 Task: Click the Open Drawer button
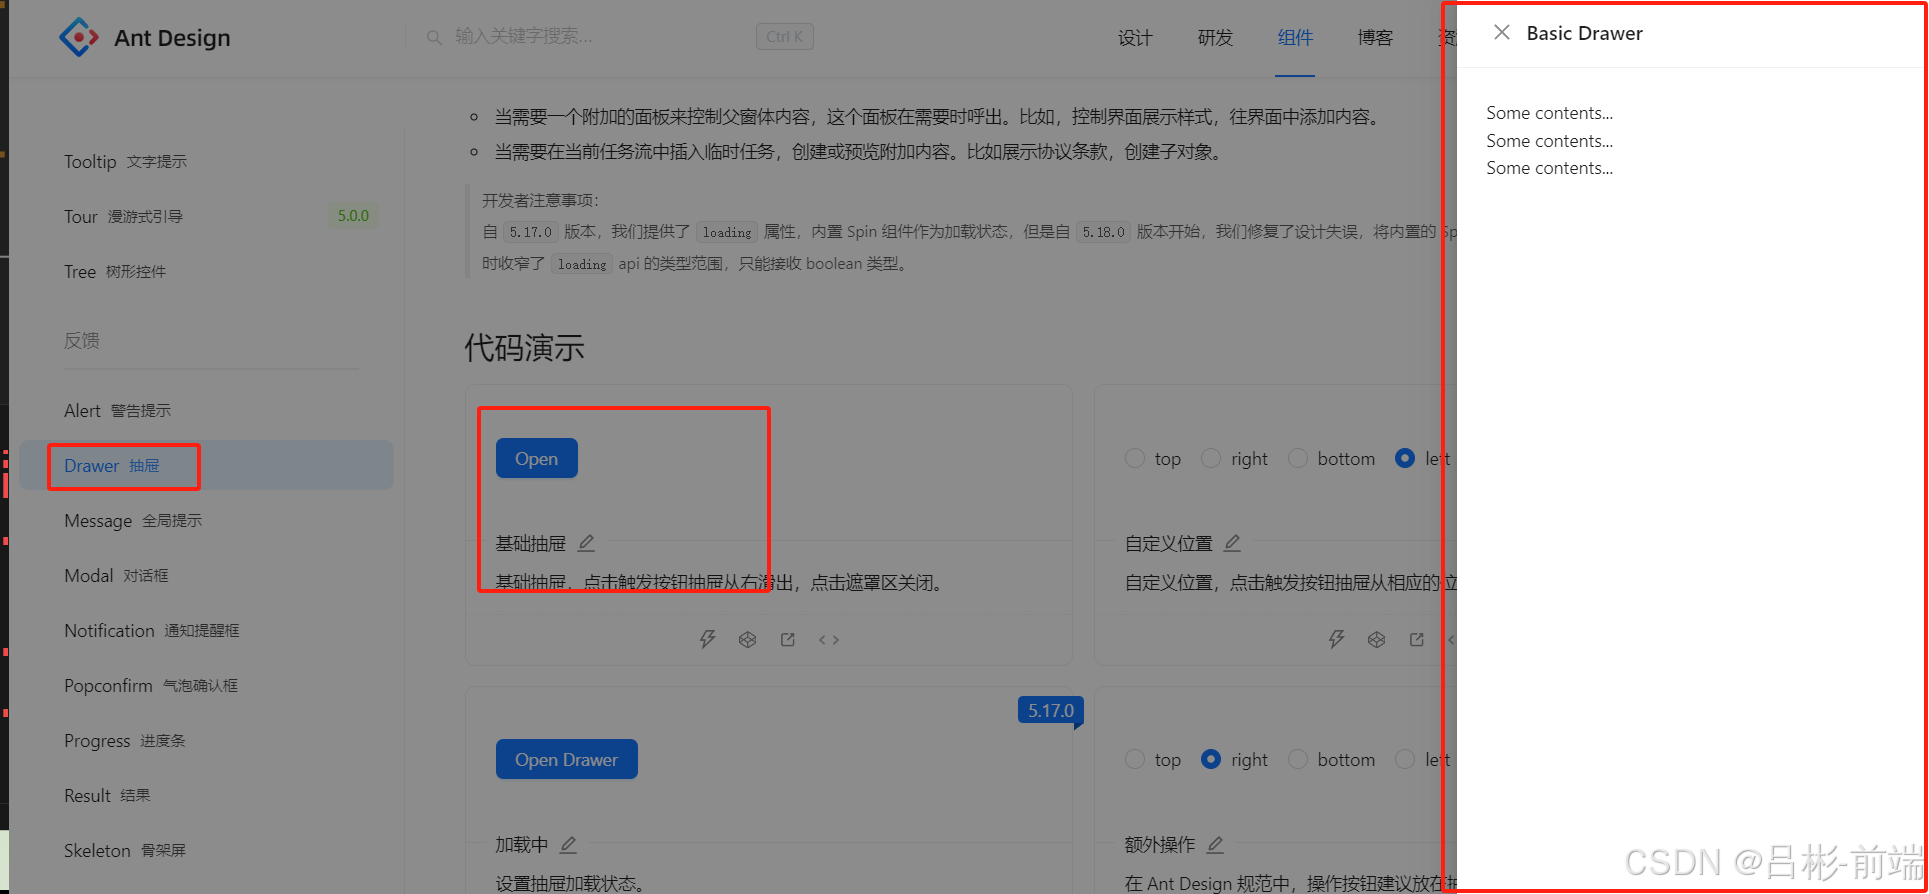567,759
